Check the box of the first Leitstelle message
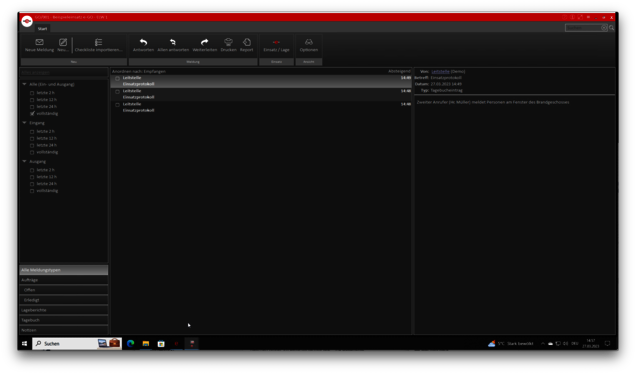This screenshot has height=374, width=636. pos(117,78)
